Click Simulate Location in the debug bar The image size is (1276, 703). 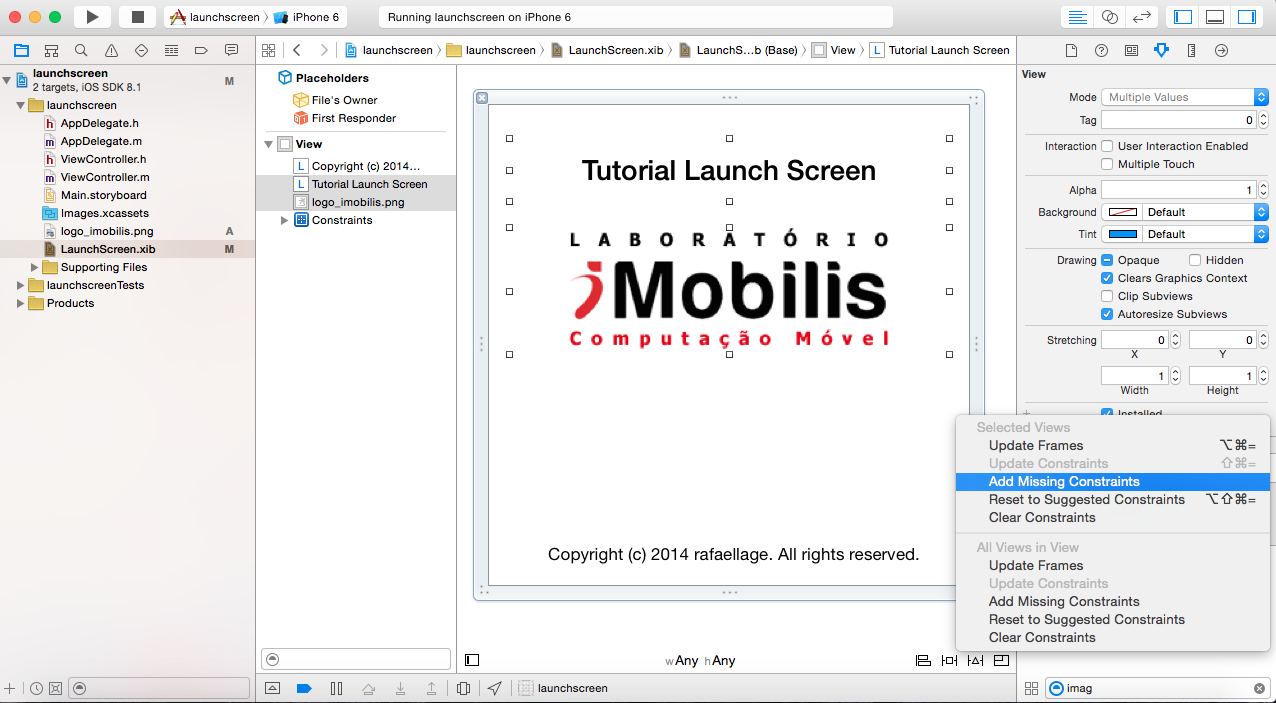pyautogui.click(x=495, y=688)
